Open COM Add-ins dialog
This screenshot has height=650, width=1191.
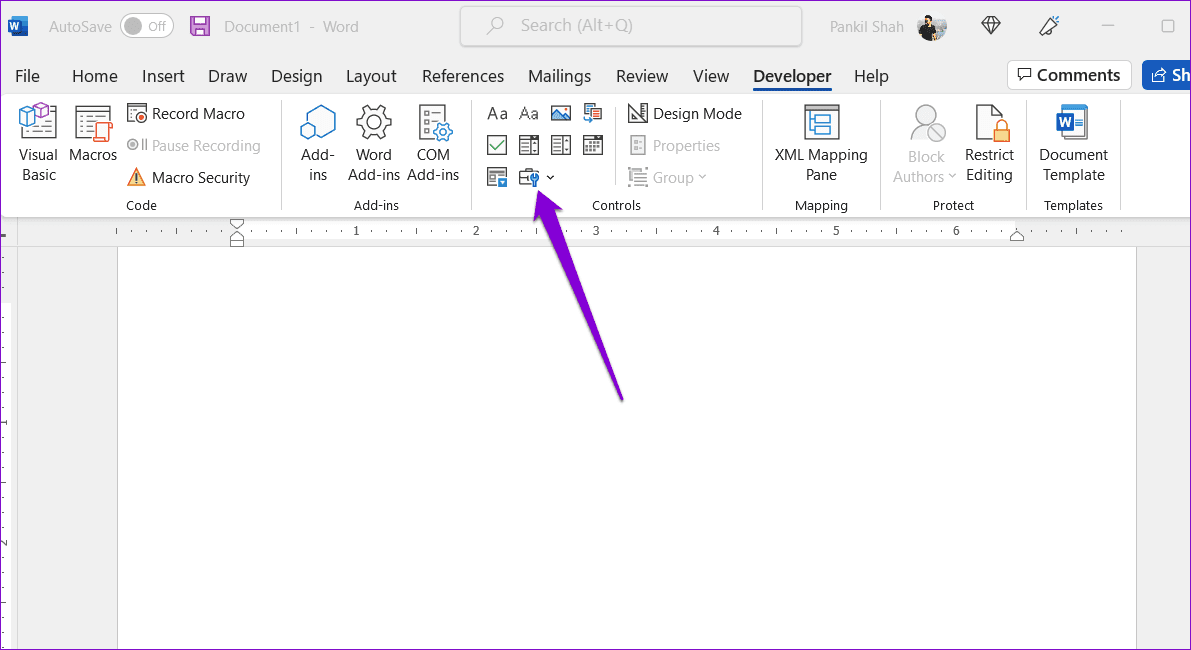(x=433, y=144)
